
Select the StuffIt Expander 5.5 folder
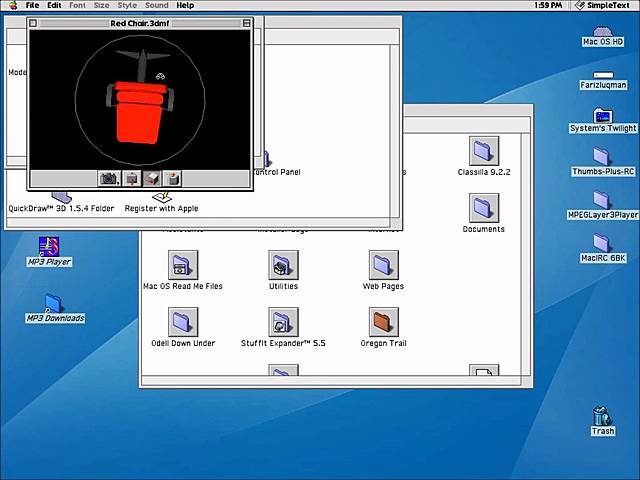[x=283, y=328]
